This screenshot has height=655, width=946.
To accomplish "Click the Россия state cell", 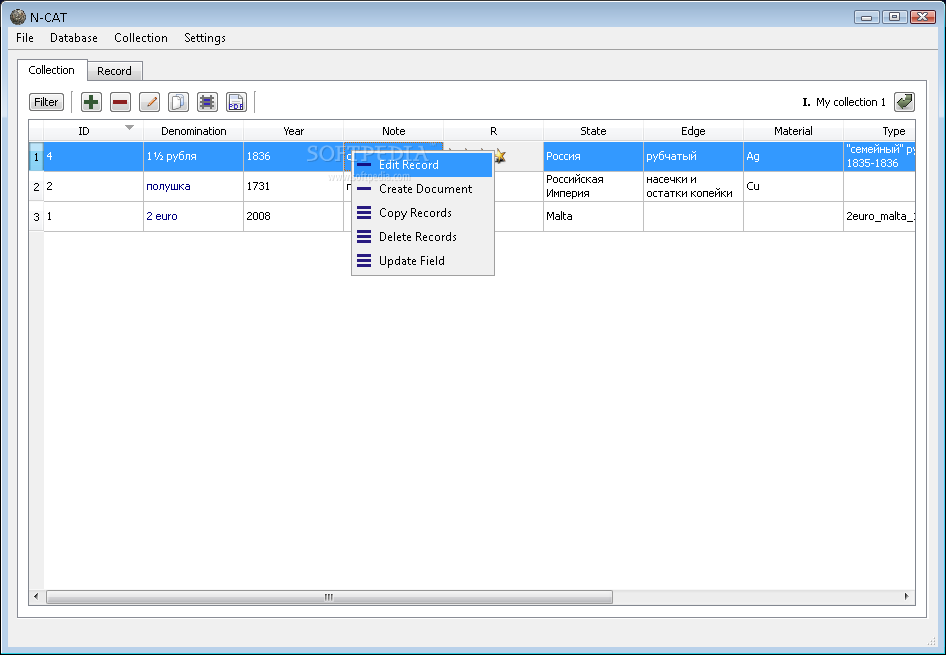I will [594, 157].
